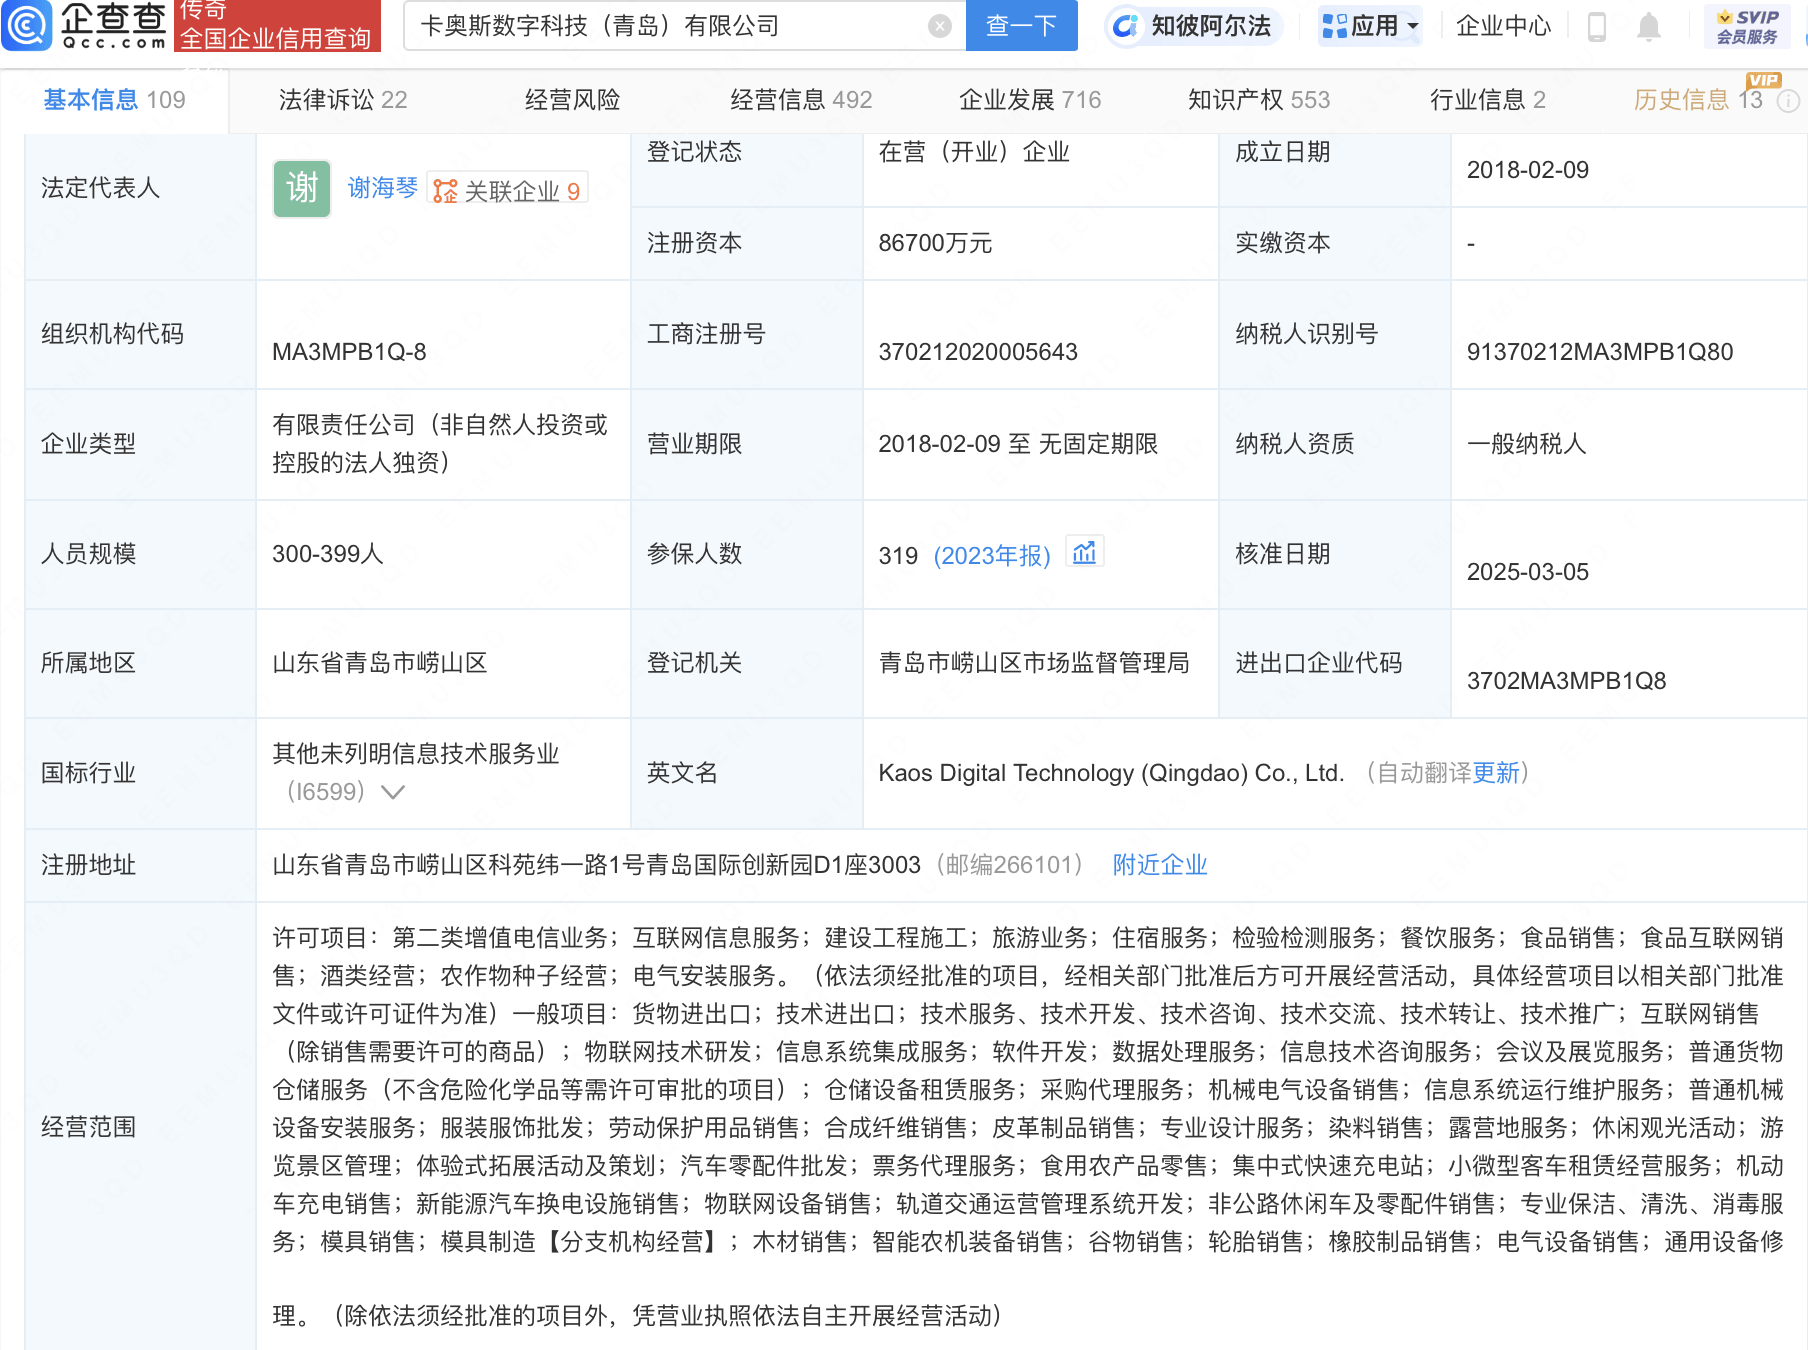Viewport: 1808px width, 1350px height.
Task: Select registration status 在营(开业)企业
Action: point(974,152)
